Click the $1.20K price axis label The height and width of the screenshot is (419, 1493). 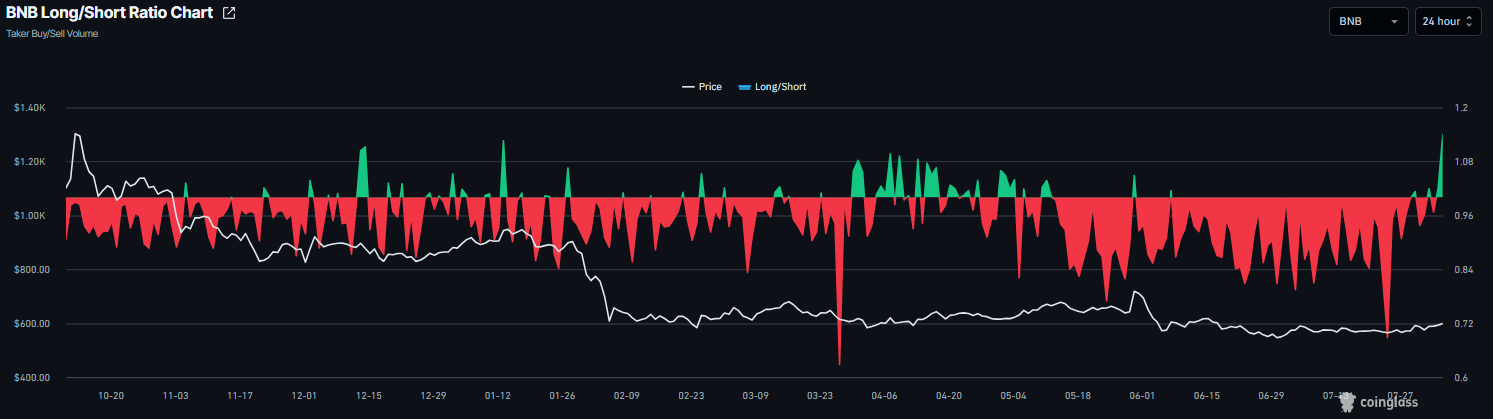(x=29, y=162)
